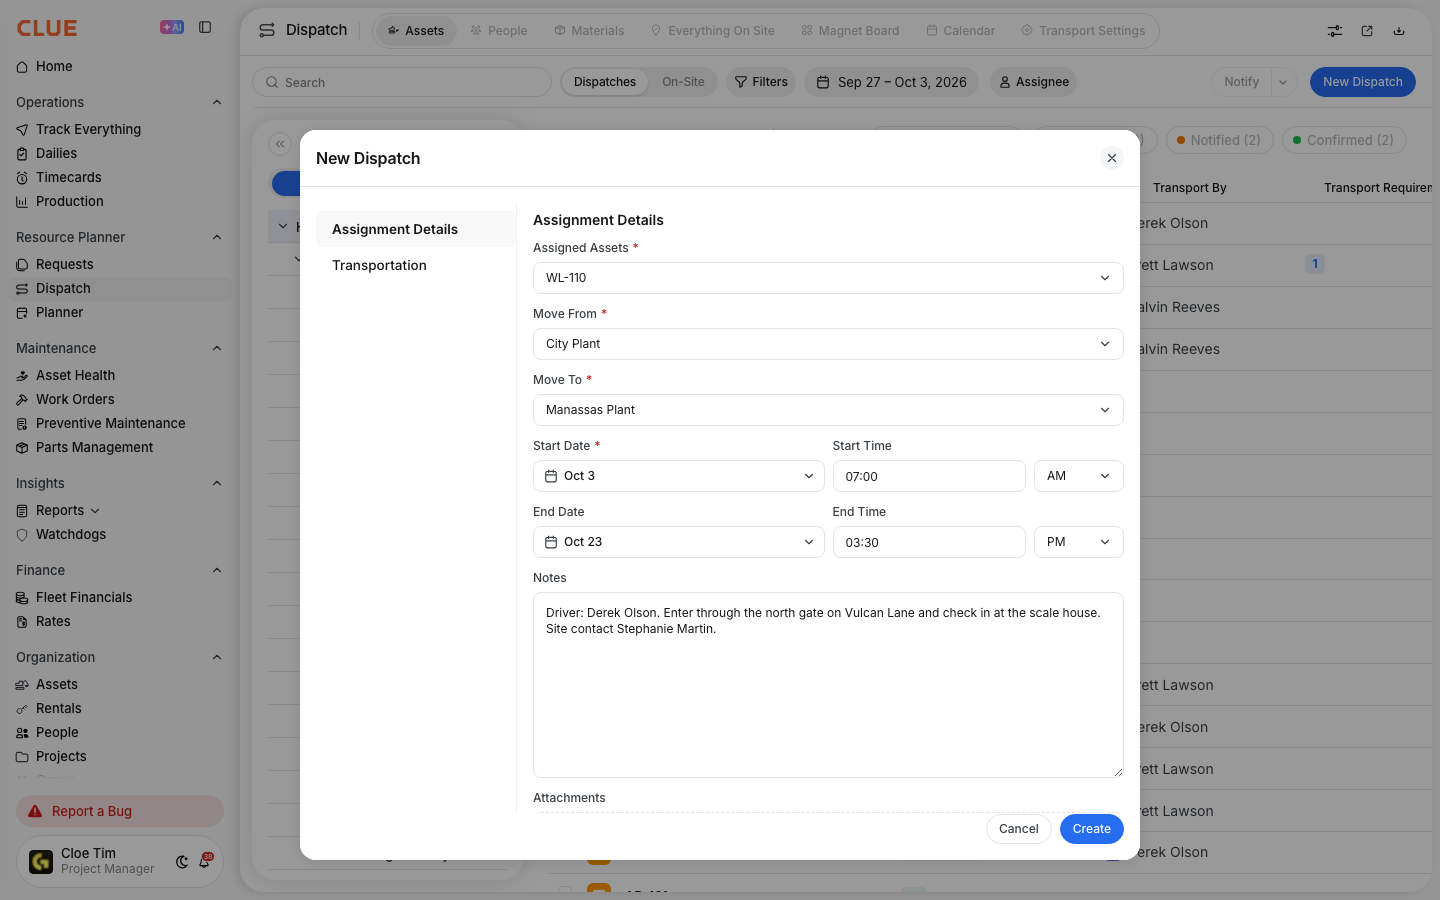Open the Move From dropdown showing City Plant
Screen dimensions: 1440x900
click(828, 344)
